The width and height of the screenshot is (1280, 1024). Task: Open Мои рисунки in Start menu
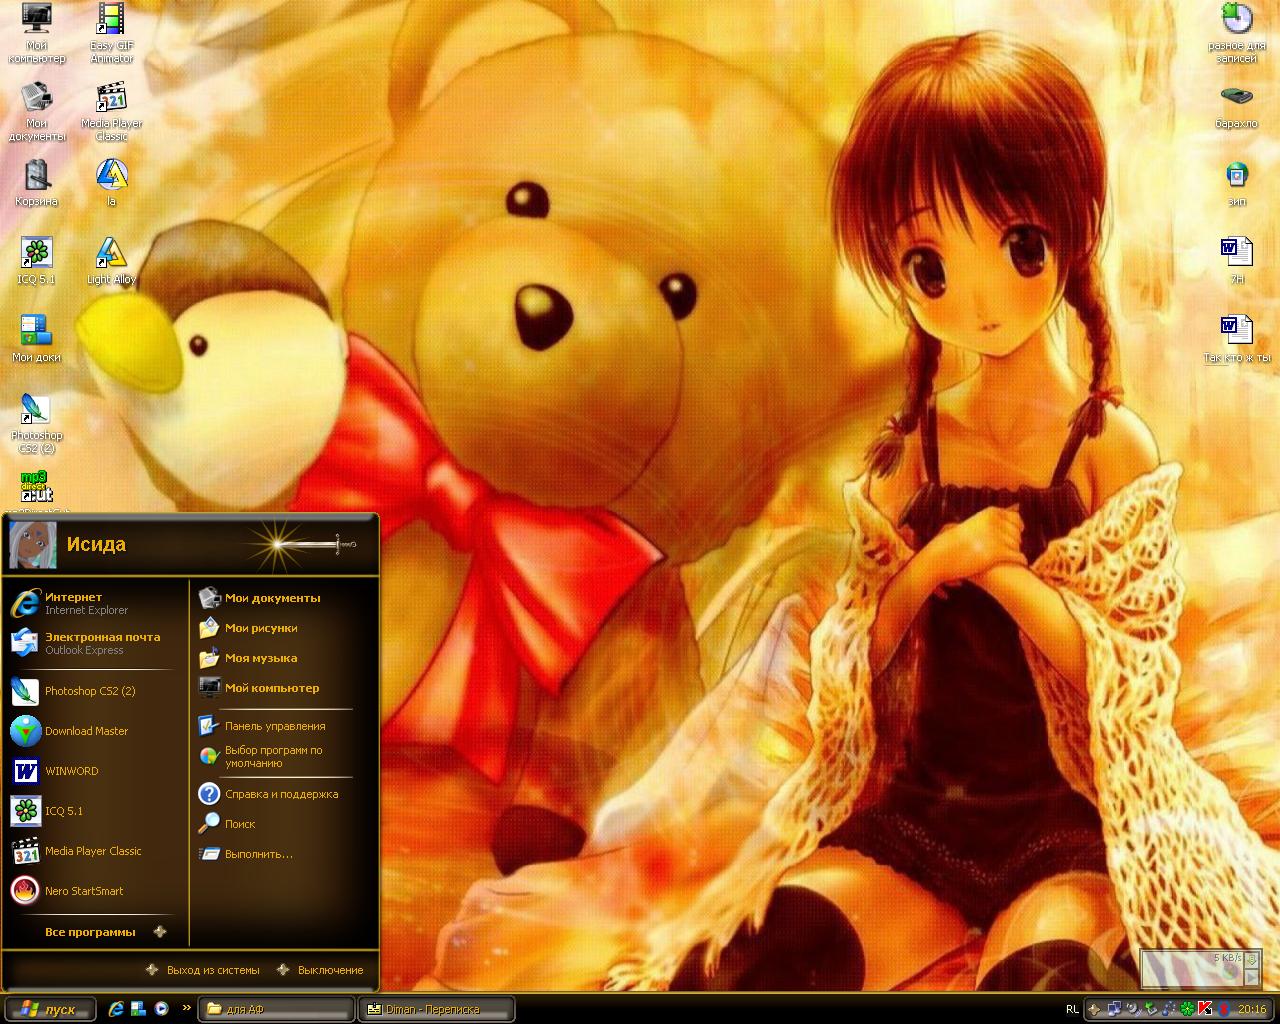click(x=283, y=628)
